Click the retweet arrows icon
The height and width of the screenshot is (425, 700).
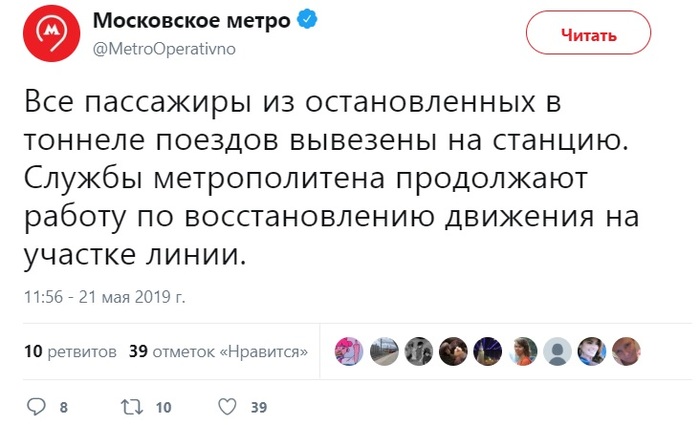pos(130,407)
